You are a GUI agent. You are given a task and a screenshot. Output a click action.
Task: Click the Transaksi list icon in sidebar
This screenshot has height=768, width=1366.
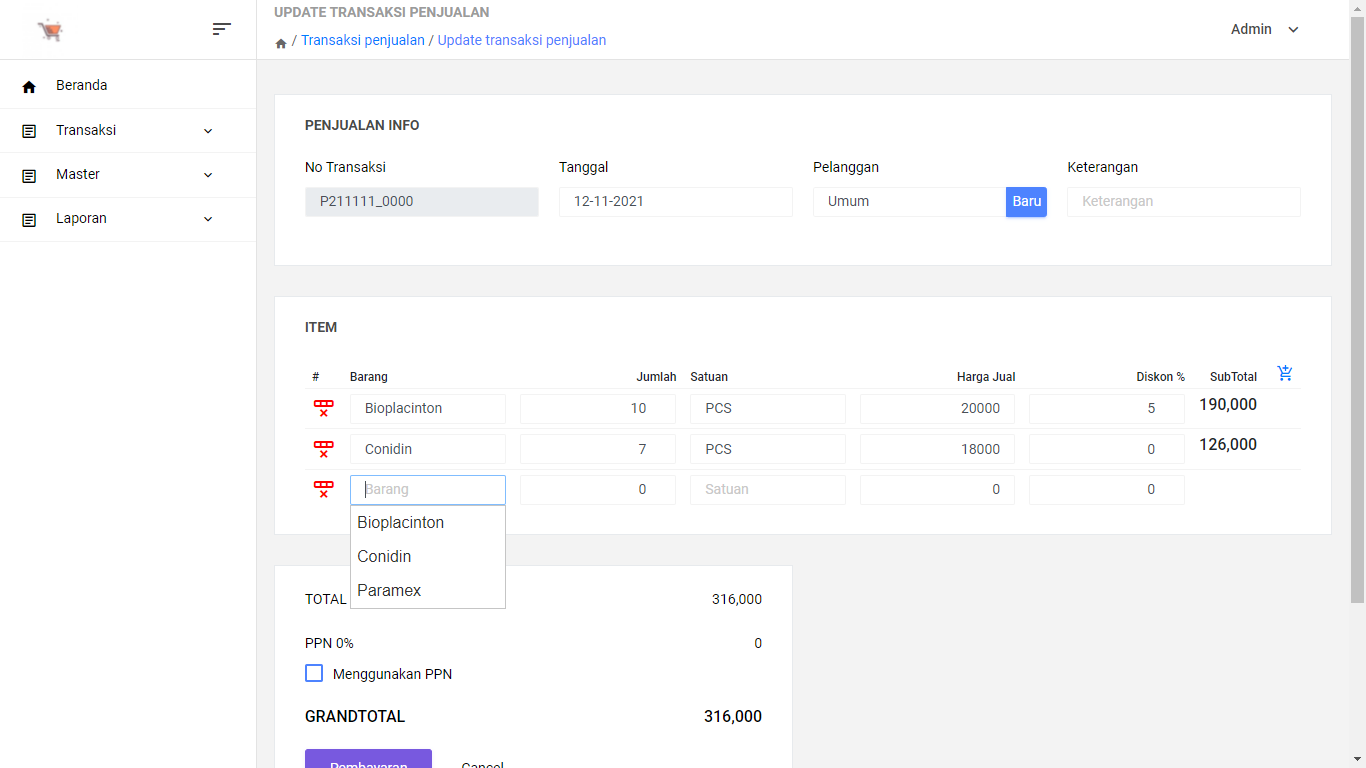click(28, 130)
